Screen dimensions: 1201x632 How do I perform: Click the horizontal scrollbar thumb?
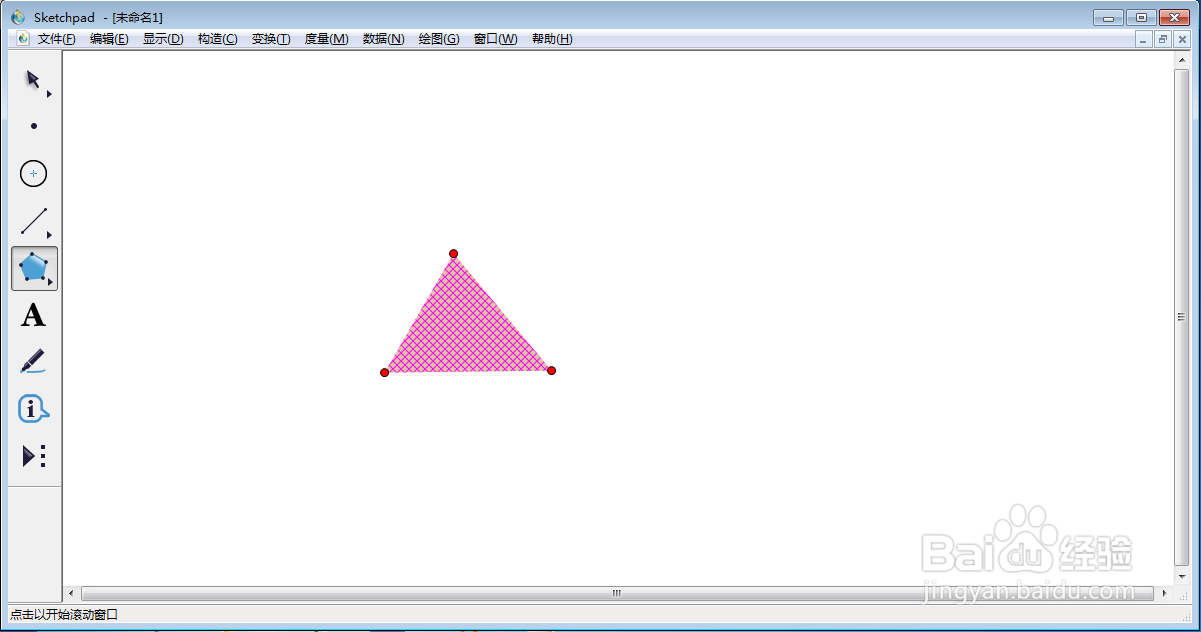tap(617, 593)
